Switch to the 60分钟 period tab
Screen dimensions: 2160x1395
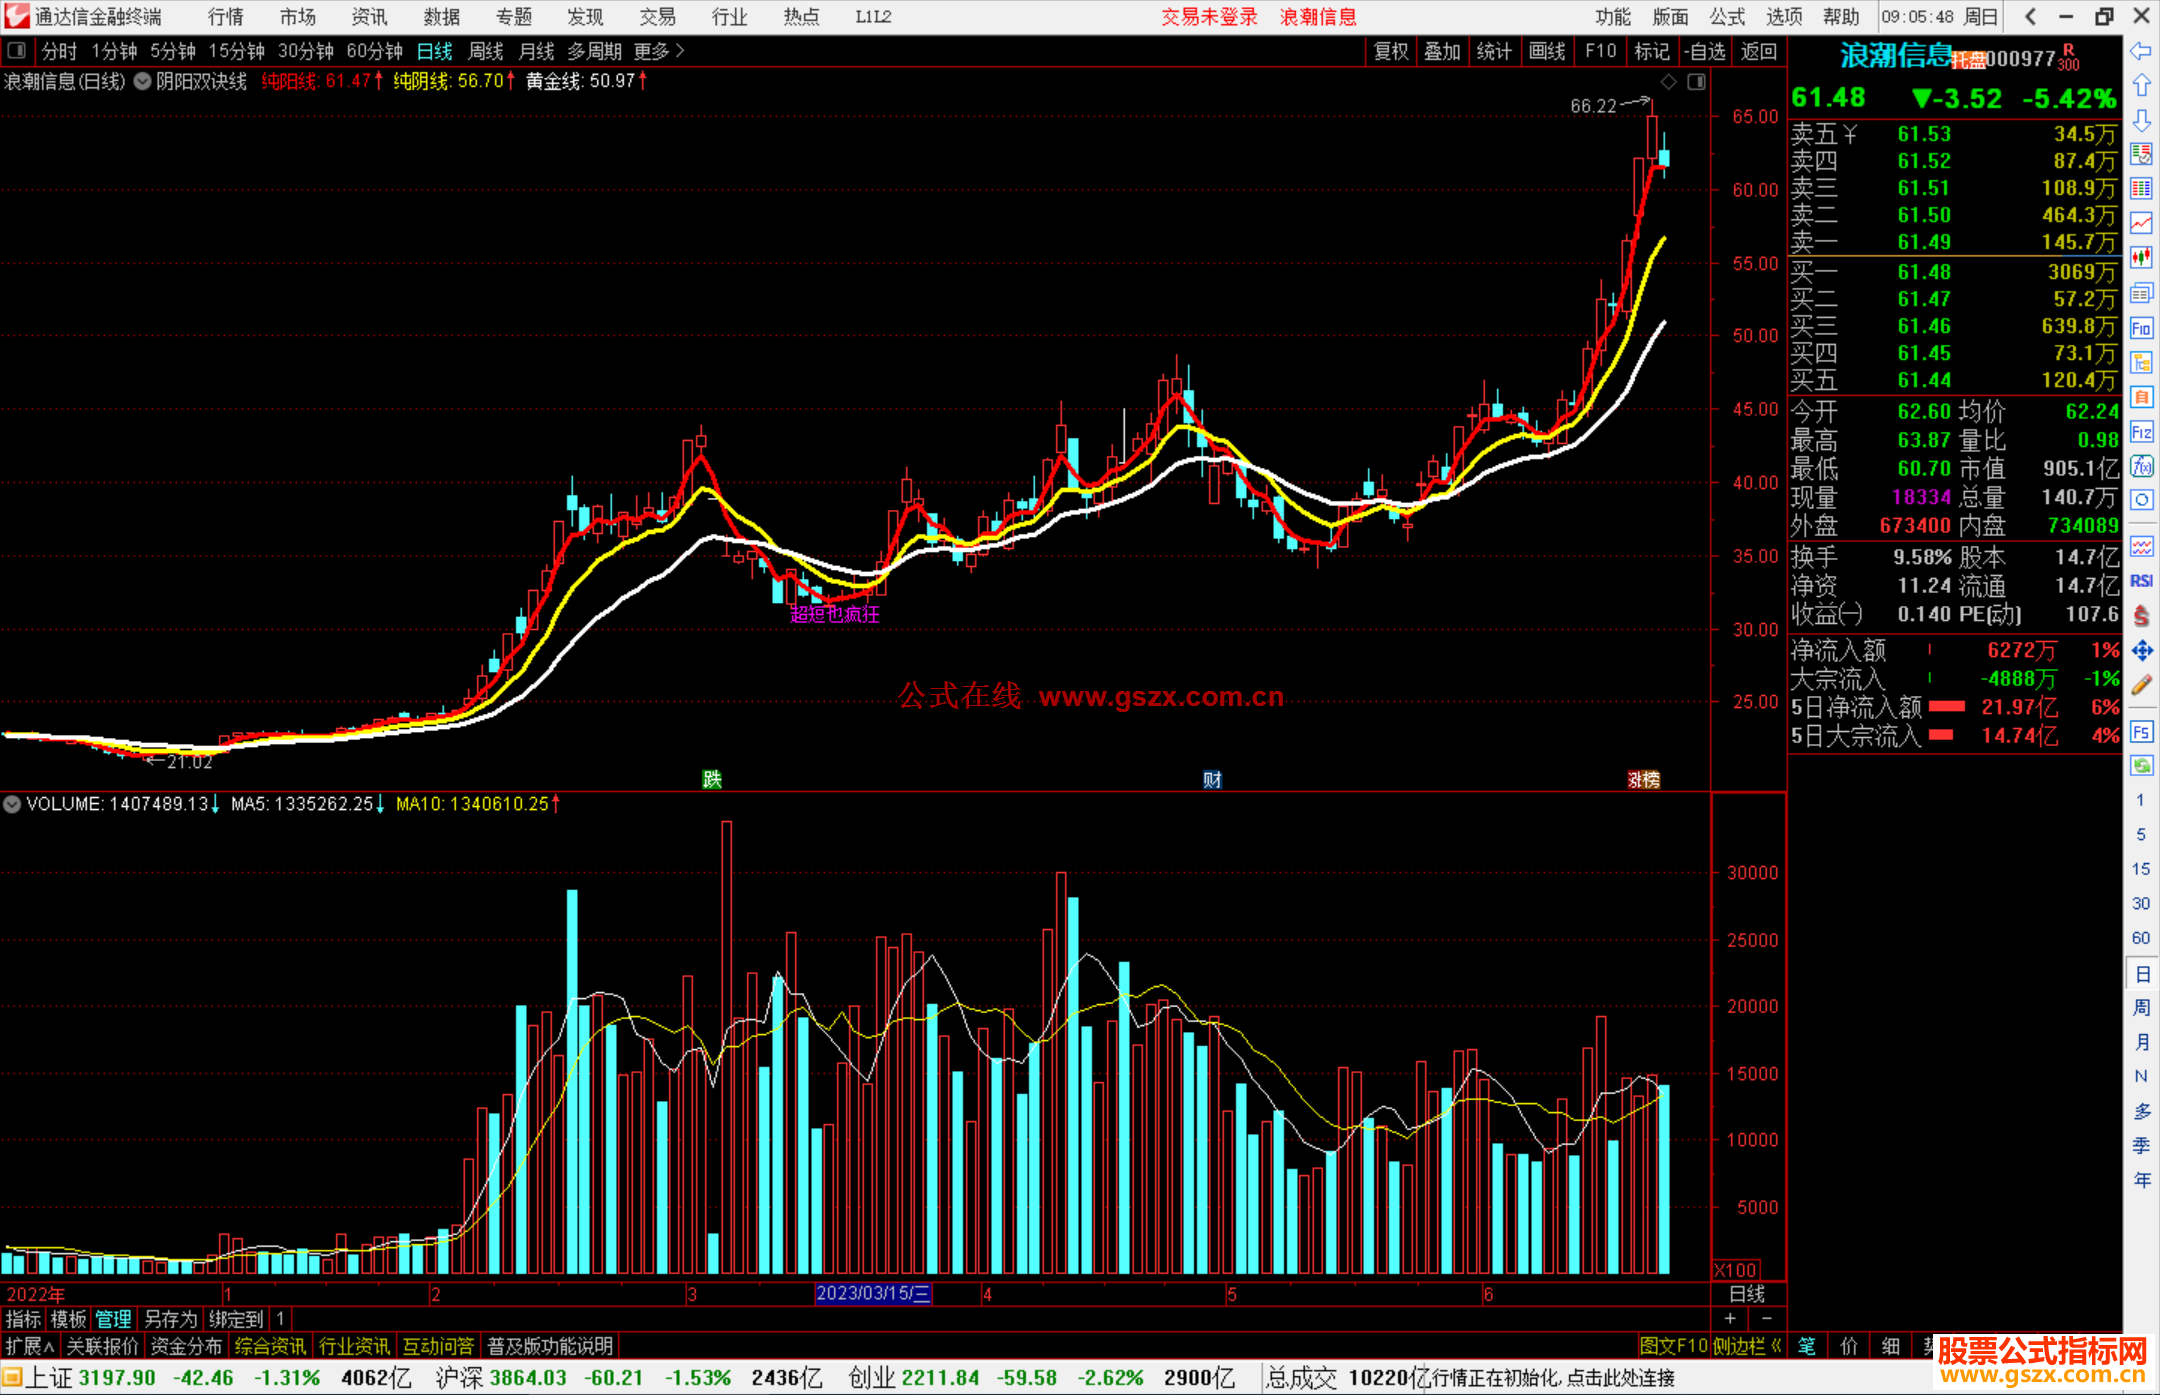(374, 51)
